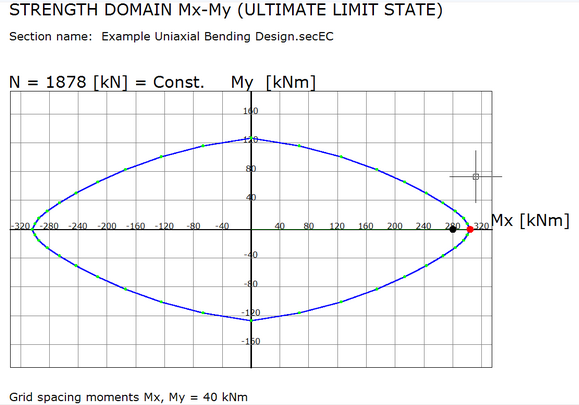Click the -80 tick label on My axis

250,284
